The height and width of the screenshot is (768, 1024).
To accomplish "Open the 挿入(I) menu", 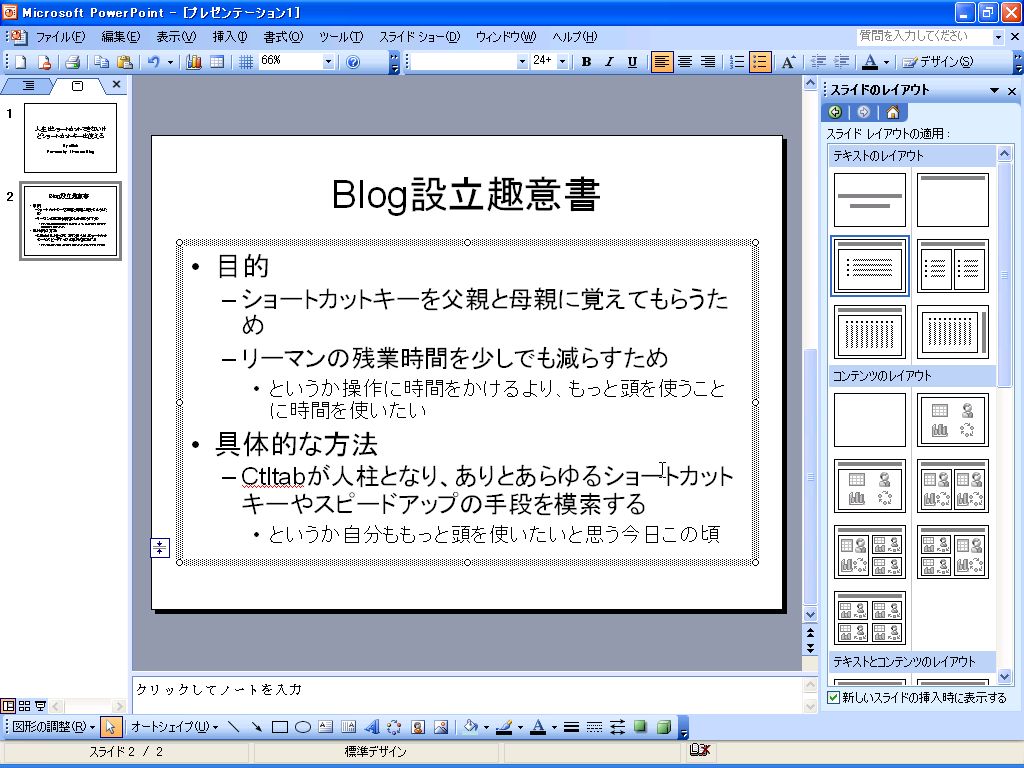I will click(x=229, y=37).
